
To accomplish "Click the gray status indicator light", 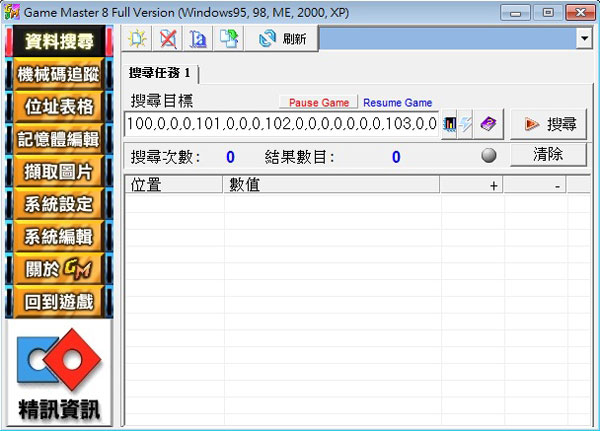I will (x=489, y=155).
